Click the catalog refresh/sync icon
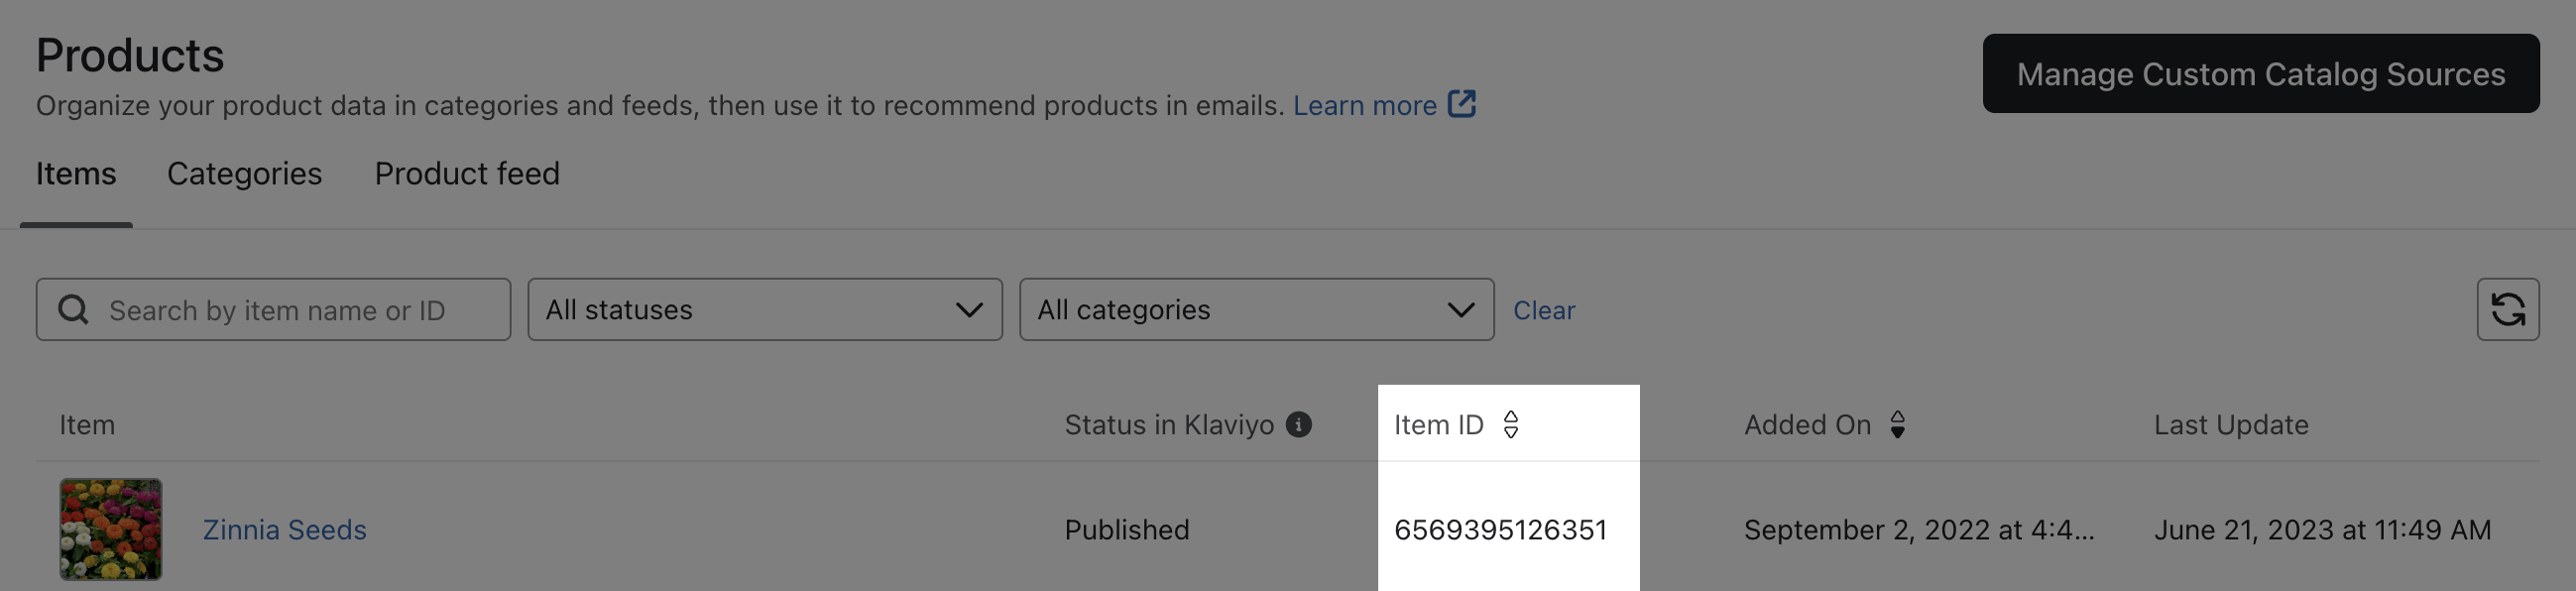Image resolution: width=2576 pixels, height=591 pixels. [2508, 309]
